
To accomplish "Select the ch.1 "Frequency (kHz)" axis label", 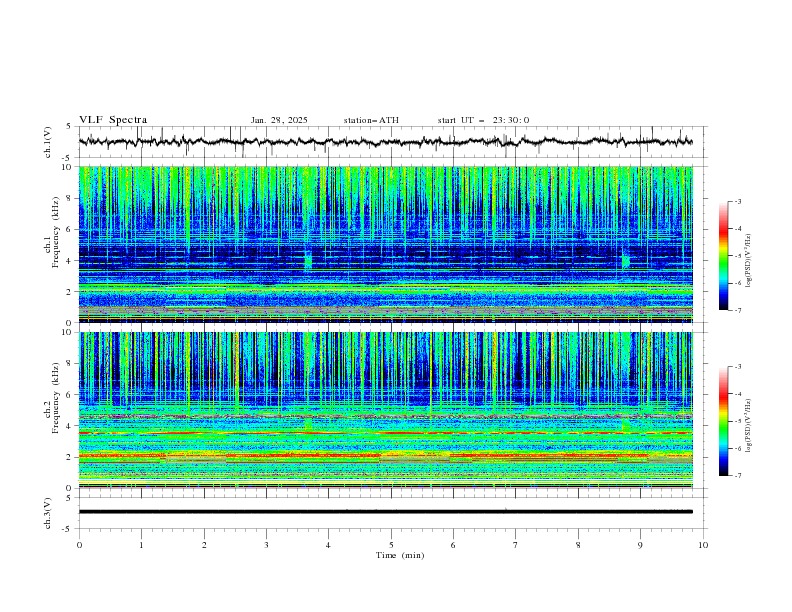I will (56, 232).
